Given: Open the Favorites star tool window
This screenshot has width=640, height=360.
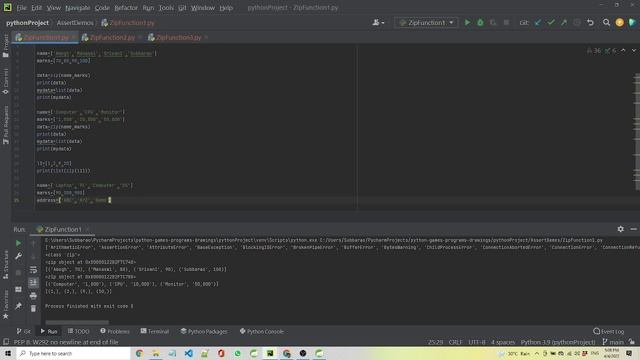Looking at the screenshot, I should point(6,305).
